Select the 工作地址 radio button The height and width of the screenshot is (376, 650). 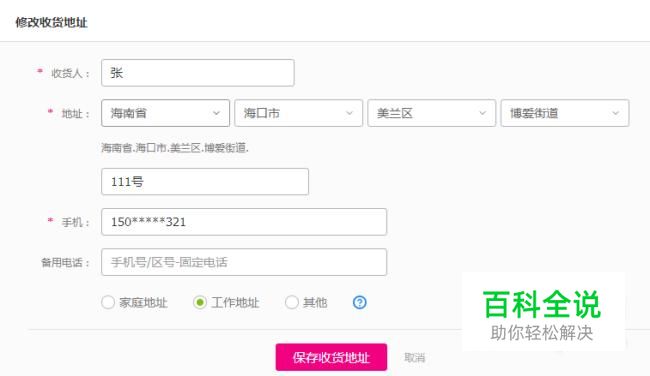pyautogui.click(x=200, y=302)
